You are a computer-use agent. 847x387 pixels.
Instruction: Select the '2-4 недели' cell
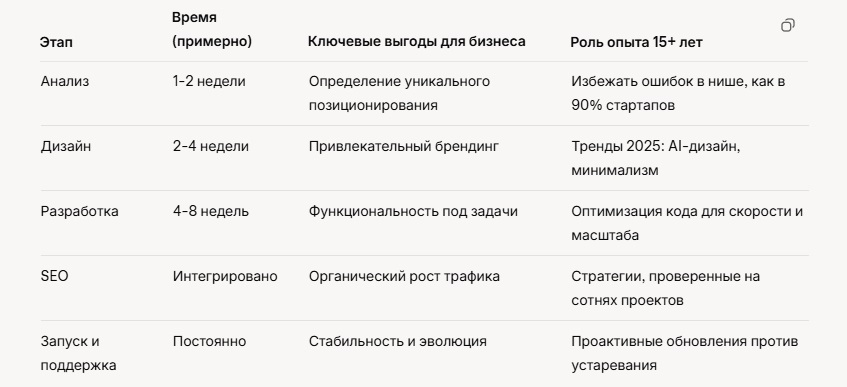pyautogui.click(x=211, y=146)
